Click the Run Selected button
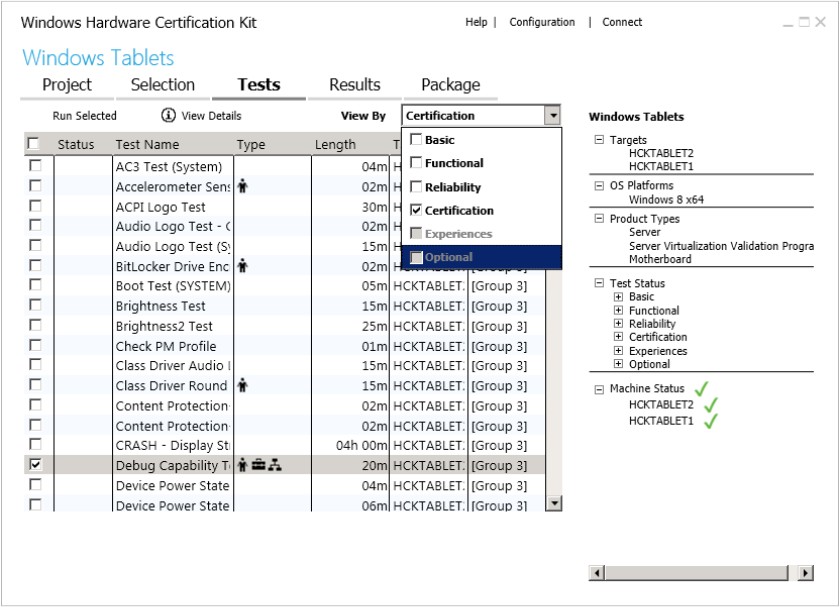840x607 pixels. pos(84,115)
